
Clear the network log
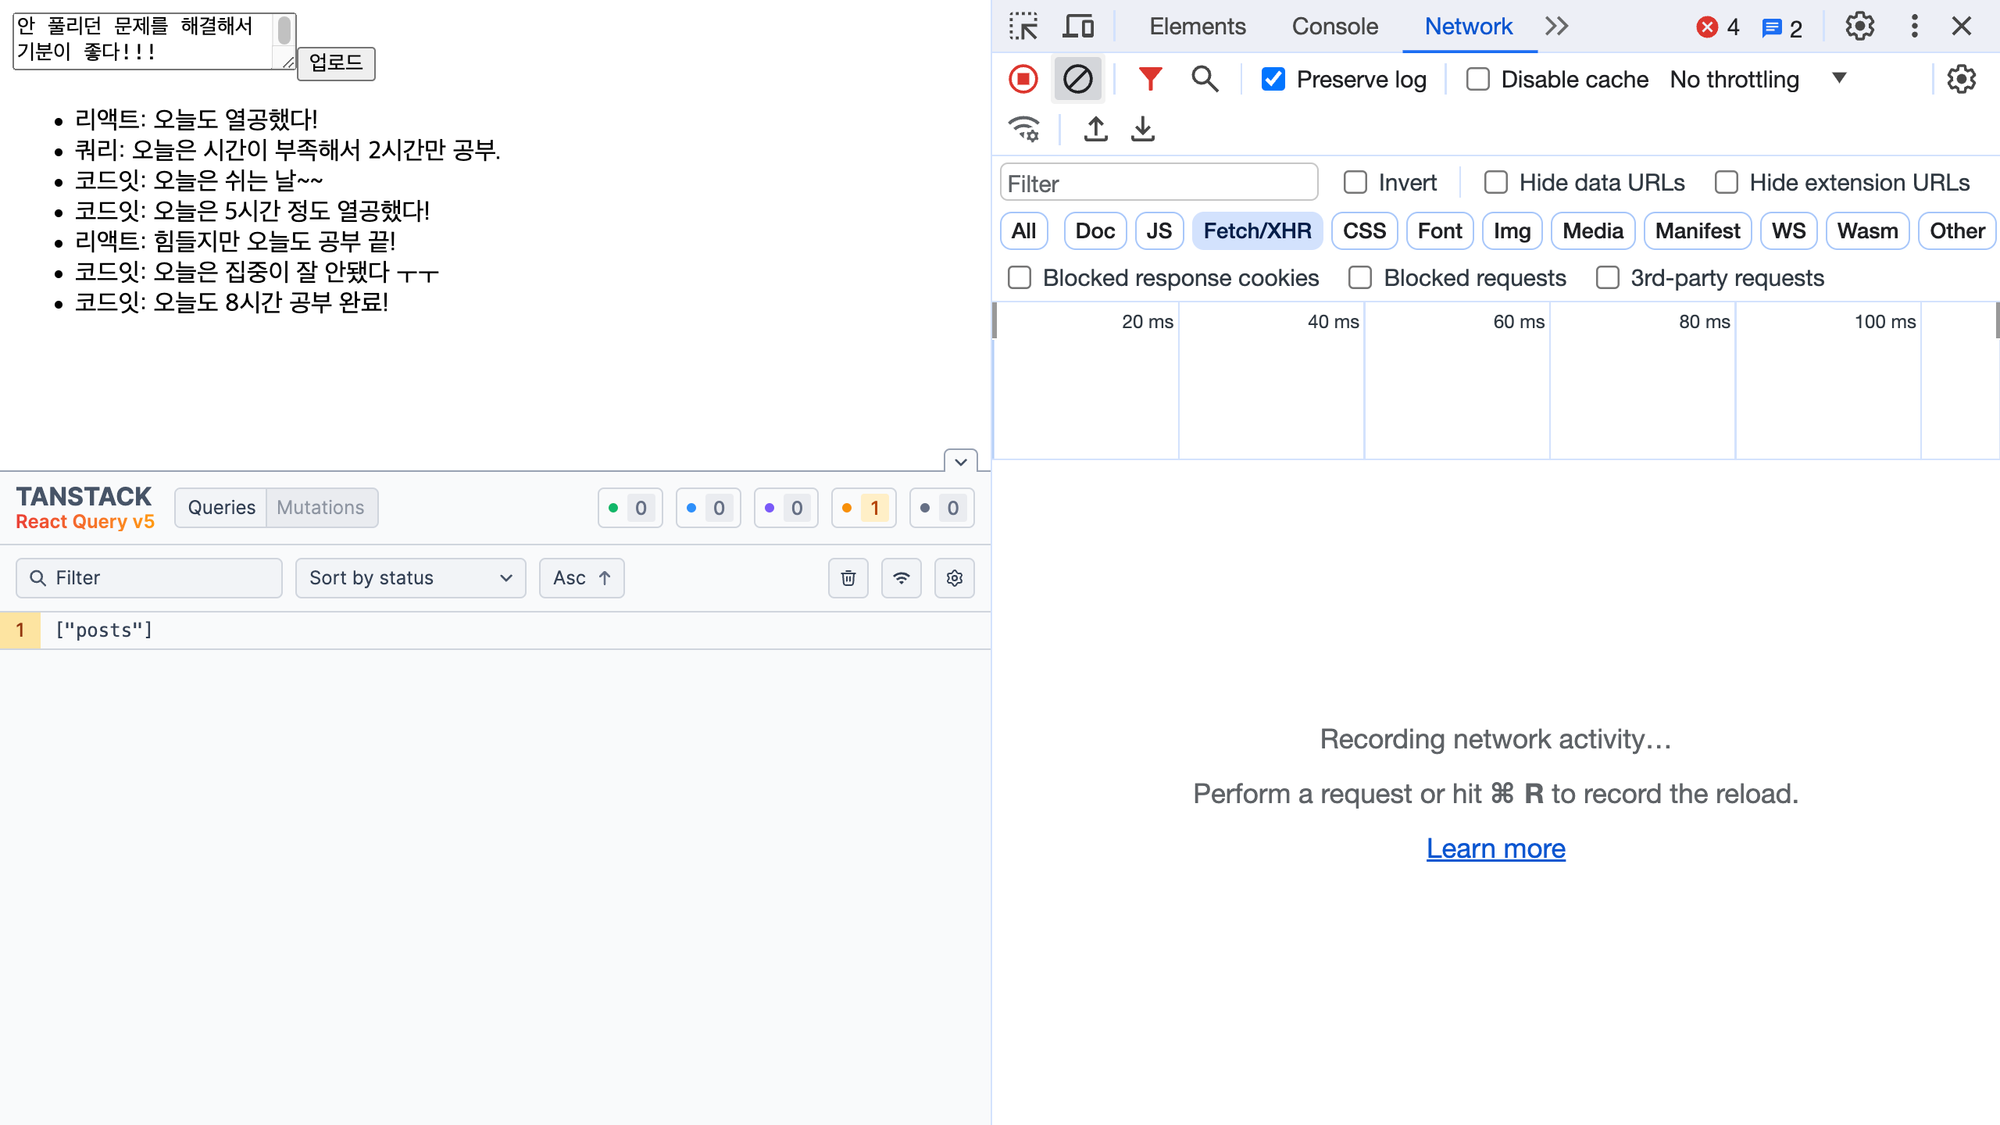tap(1078, 79)
